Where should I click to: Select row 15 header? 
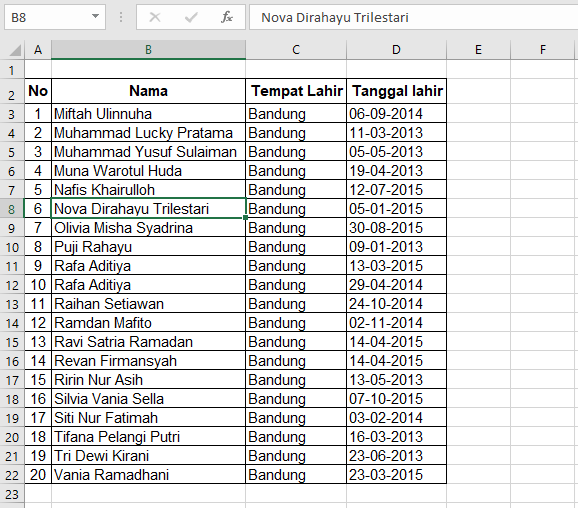(12, 342)
